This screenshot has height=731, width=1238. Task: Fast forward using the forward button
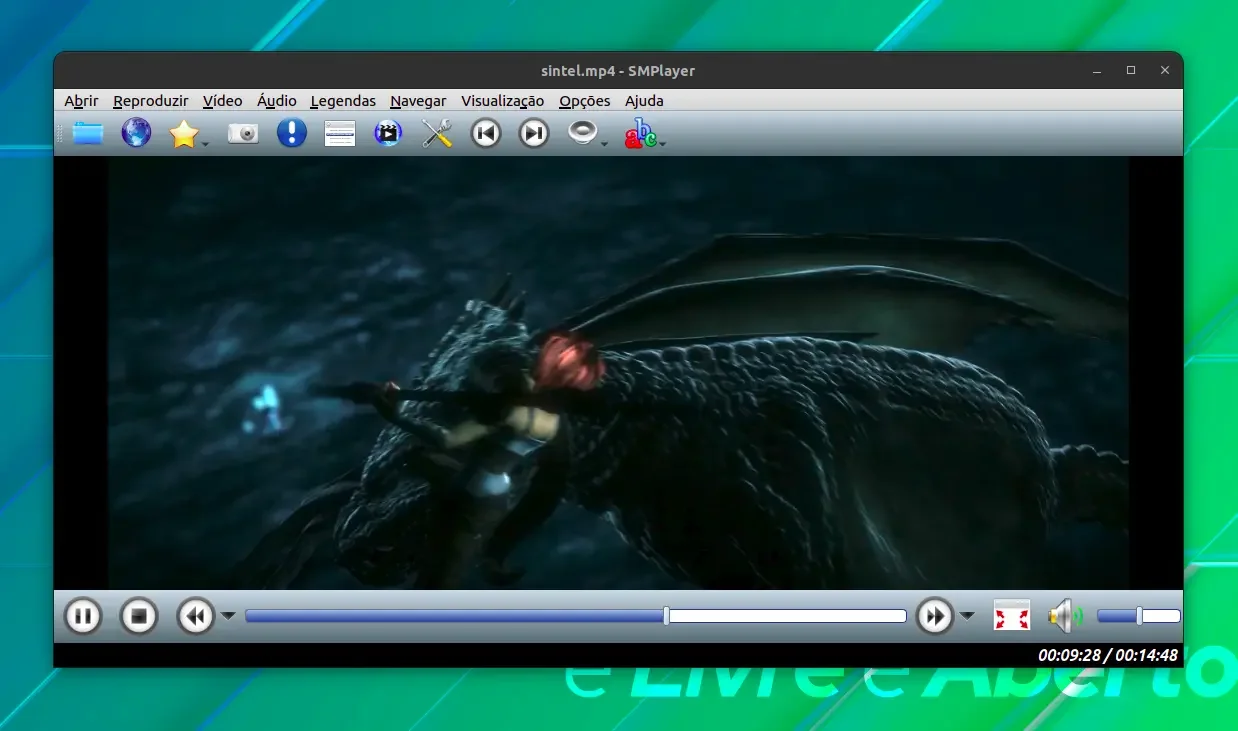pos(935,616)
